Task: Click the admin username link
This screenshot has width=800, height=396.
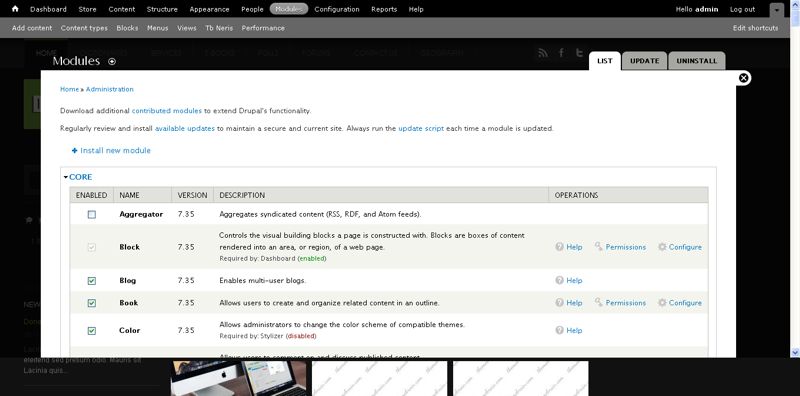Action: pyautogui.click(x=707, y=9)
